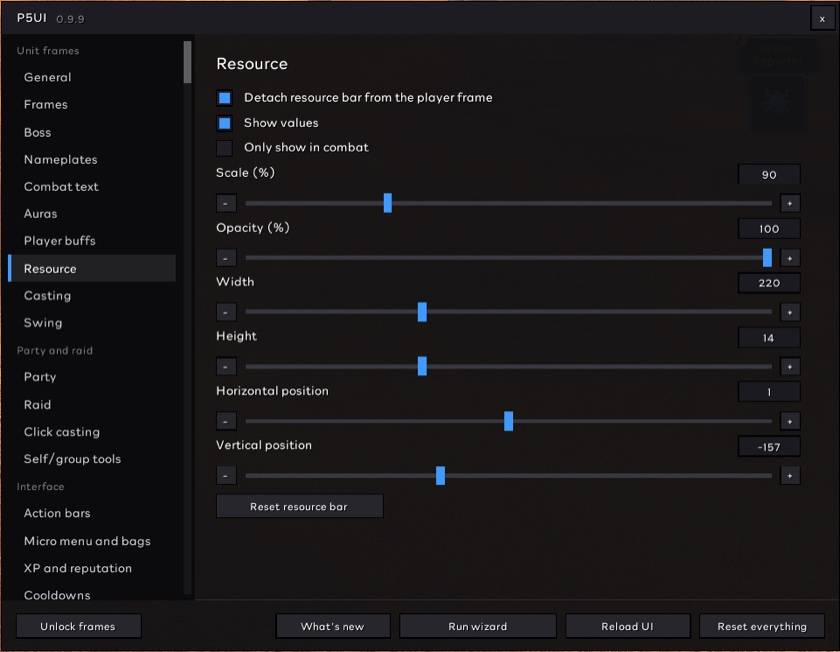Click Reset everything
The height and width of the screenshot is (652, 840).
coord(762,626)
